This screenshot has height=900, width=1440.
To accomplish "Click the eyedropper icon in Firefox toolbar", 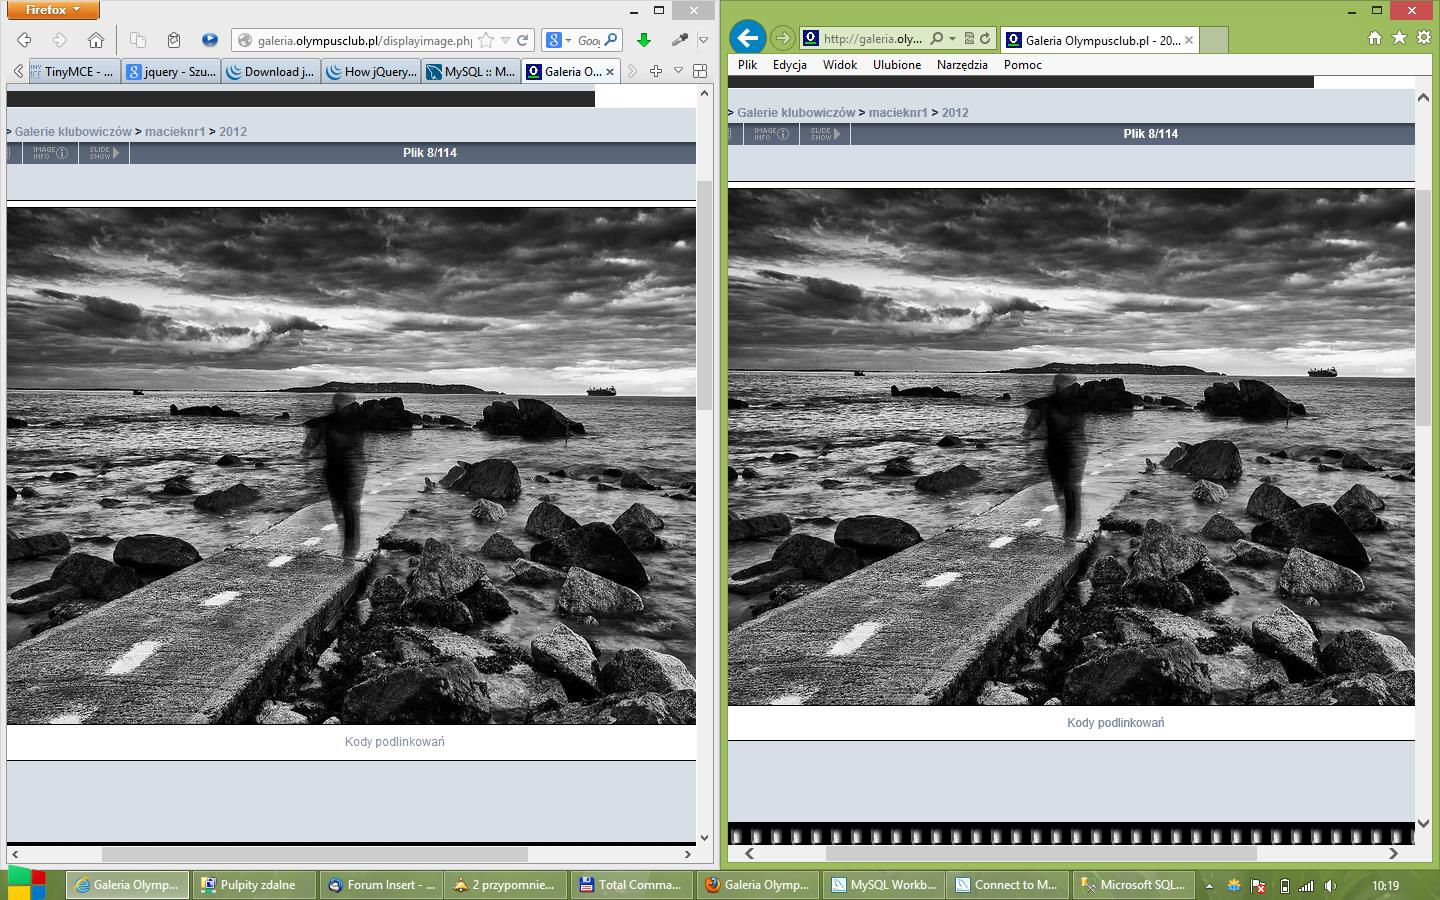I will [680, 40].
